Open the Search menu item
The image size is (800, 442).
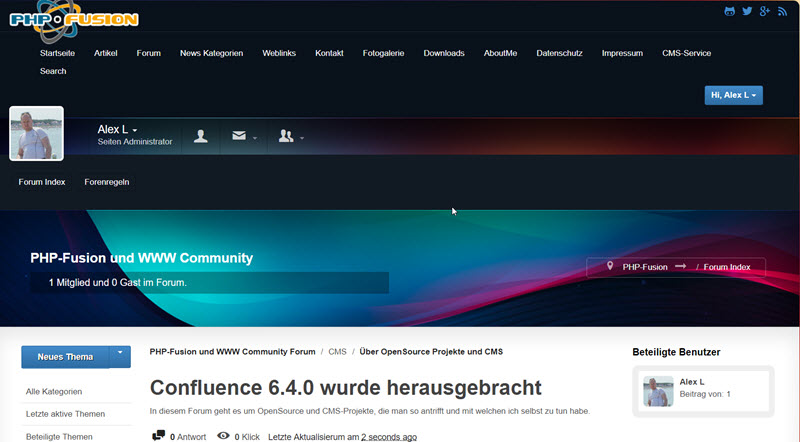click(x=53, y=71)
